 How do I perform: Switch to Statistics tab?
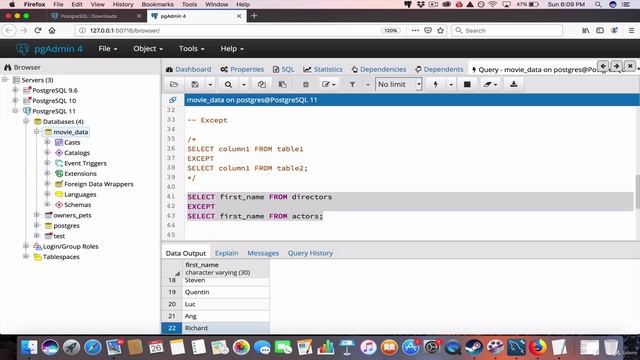click(x=323, y=69)
